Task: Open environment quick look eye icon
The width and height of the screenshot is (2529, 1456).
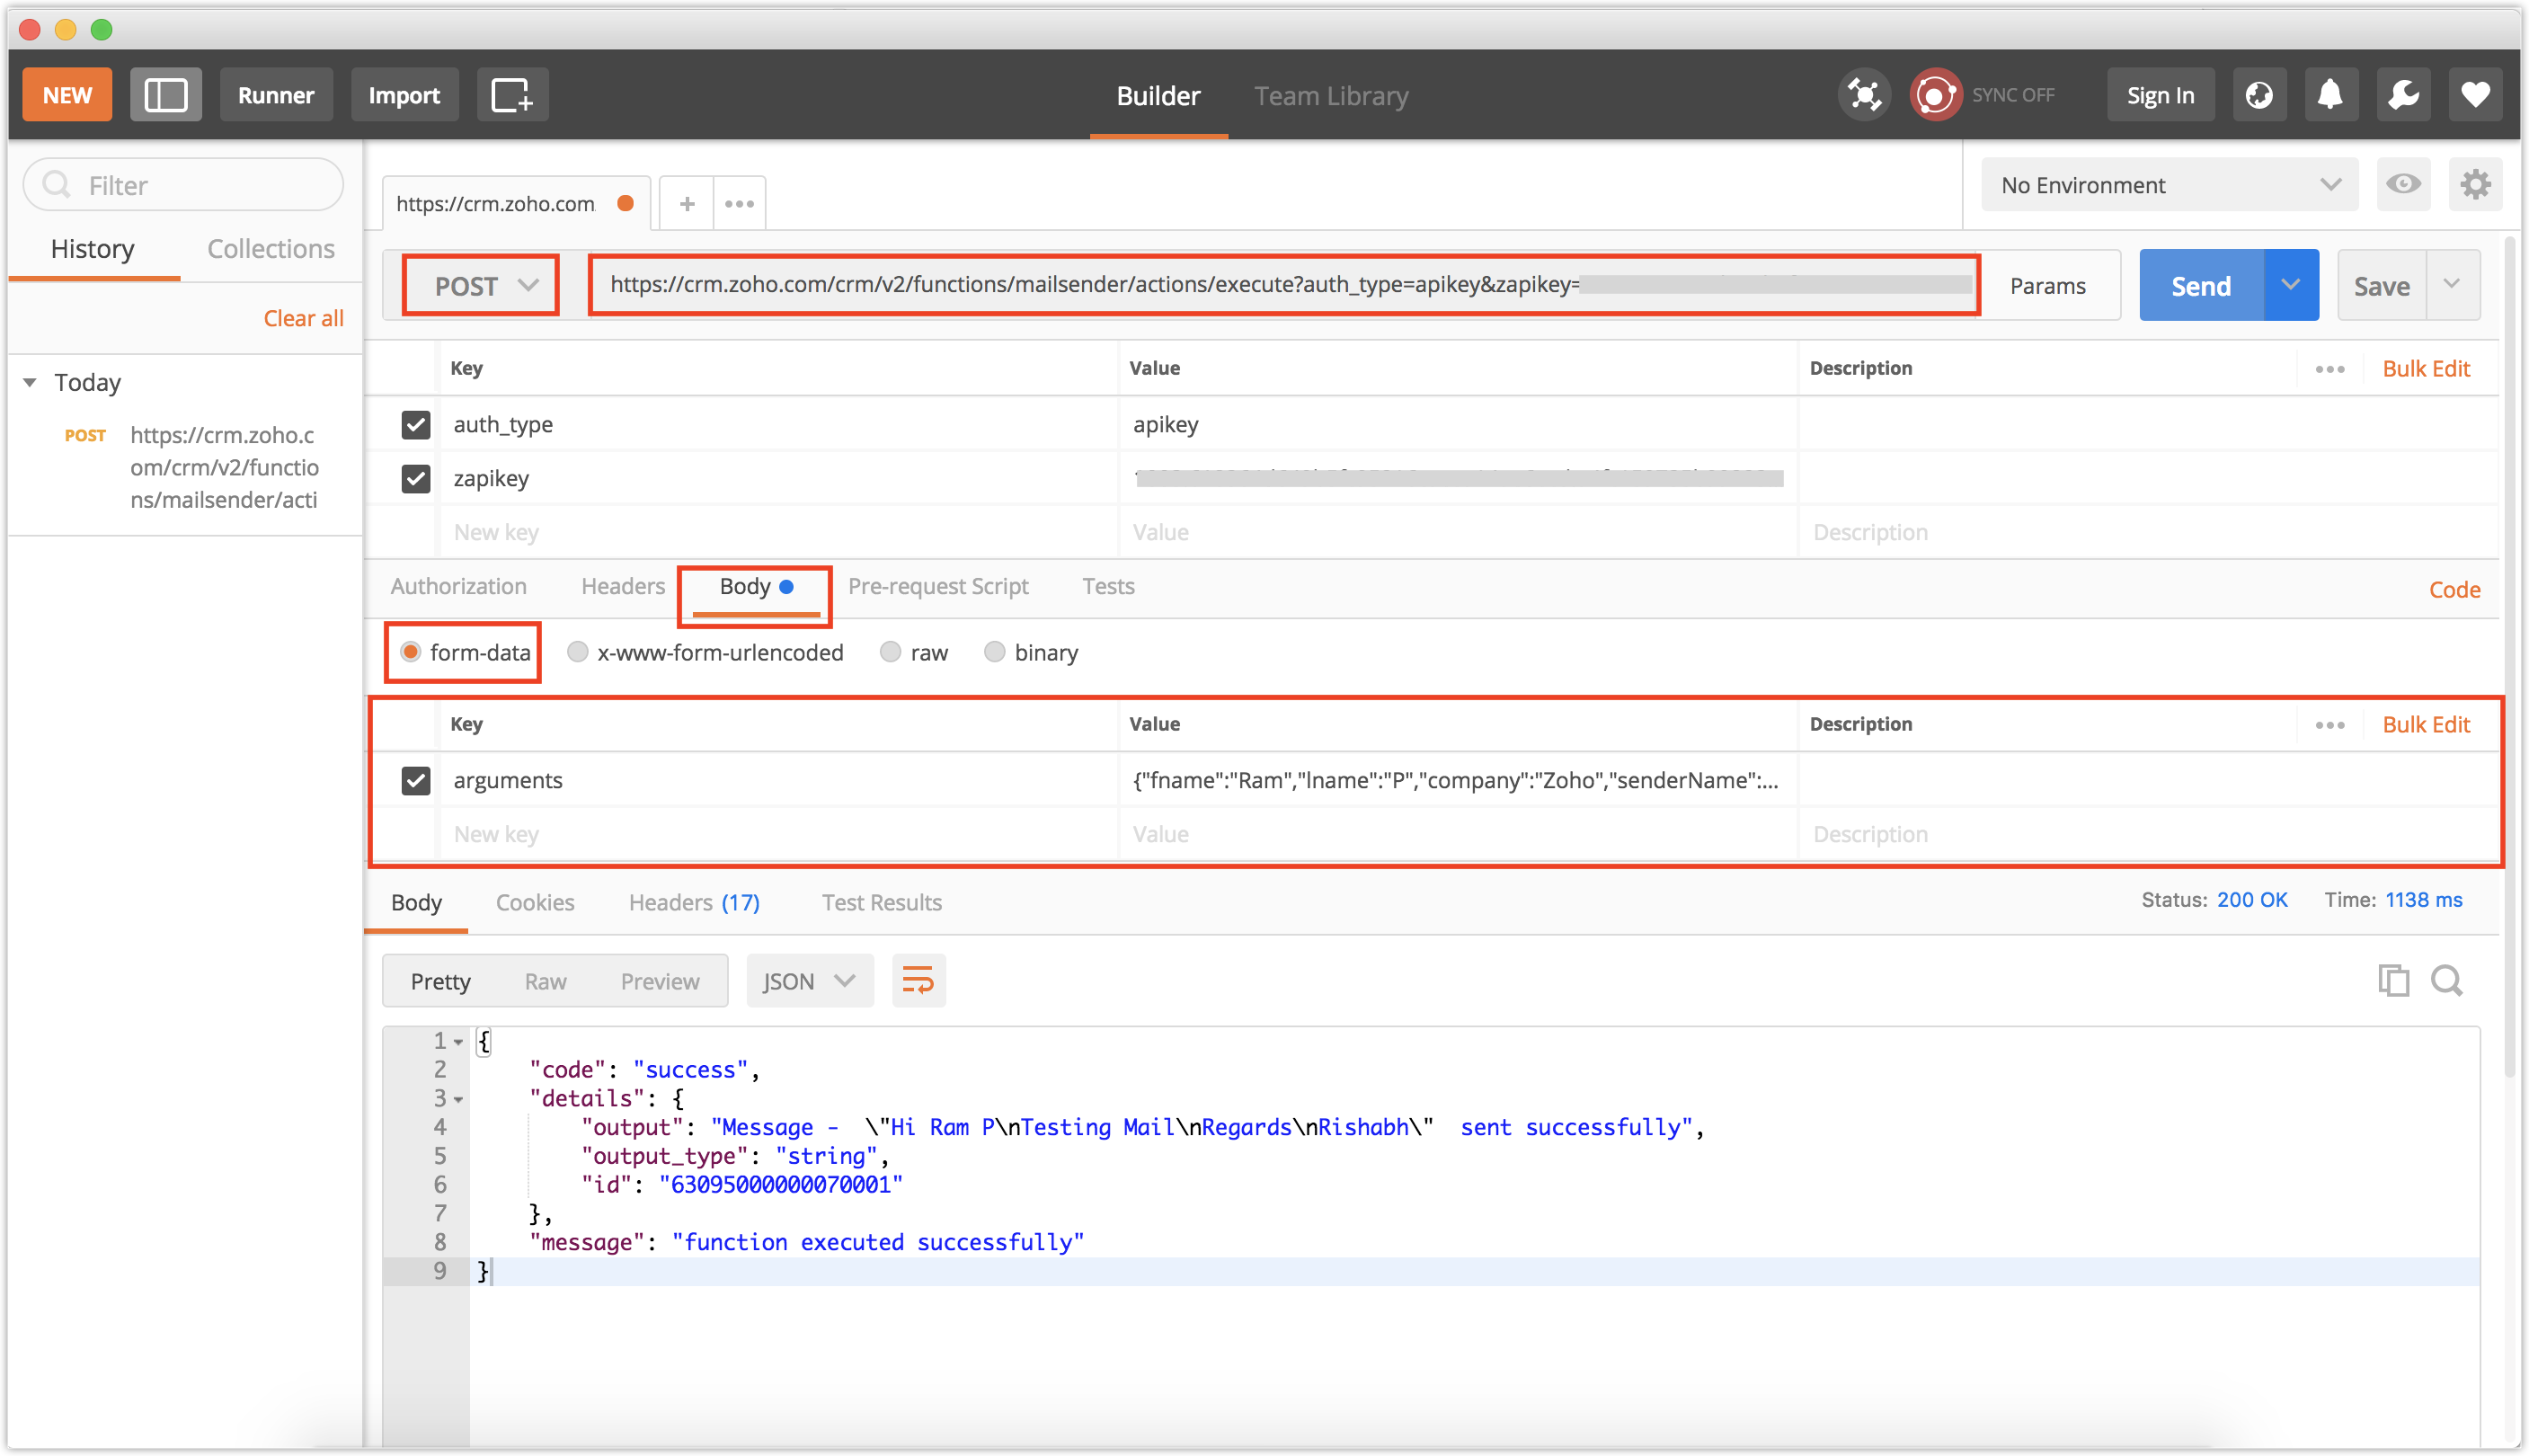Action: tap(2403, 184)
